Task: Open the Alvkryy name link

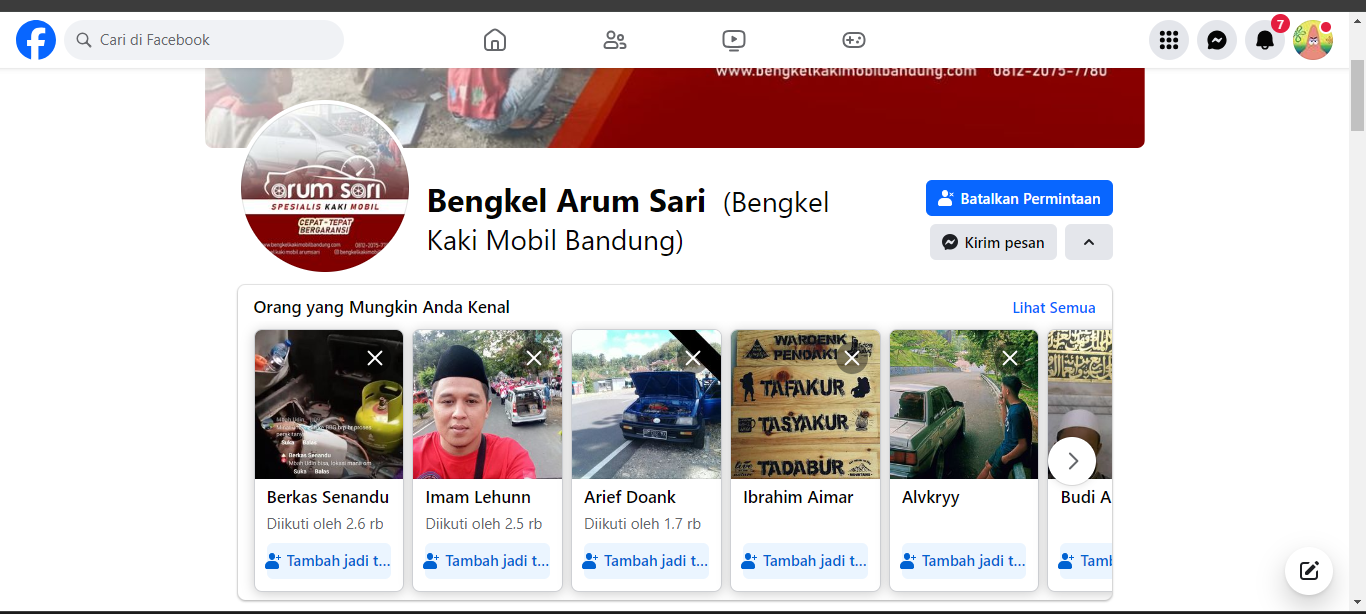Action: point(931,497)
